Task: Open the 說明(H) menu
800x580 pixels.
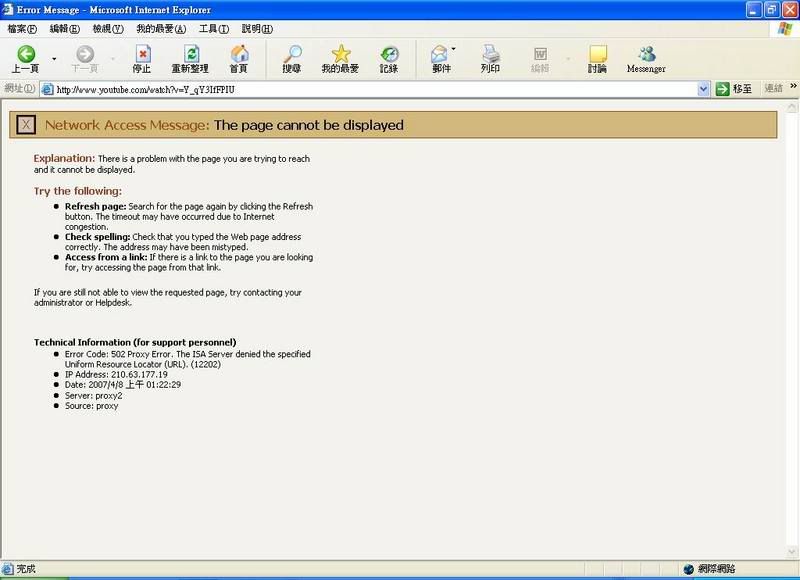Action: [257, 29]
